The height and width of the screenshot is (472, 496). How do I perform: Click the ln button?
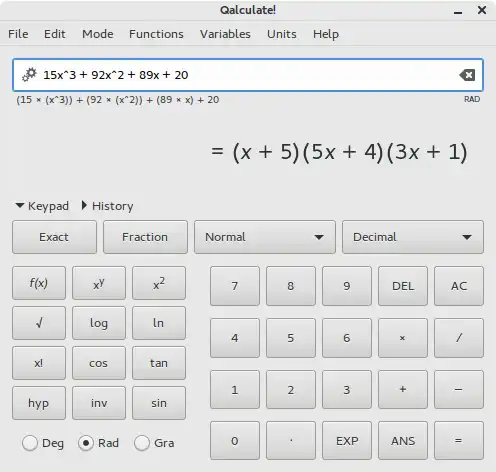[x=159, y=323]
